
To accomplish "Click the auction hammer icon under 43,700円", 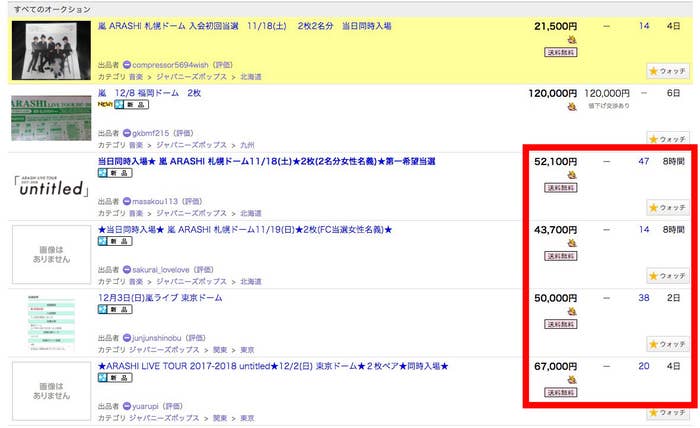I will point(571,243).
